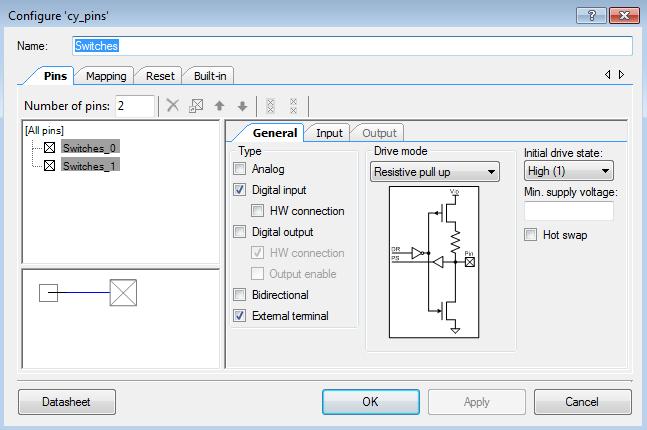The width and height of the screenshot is (647, 430).
Task: Click the pair pins toolbar icon
Action: [196, 106]
